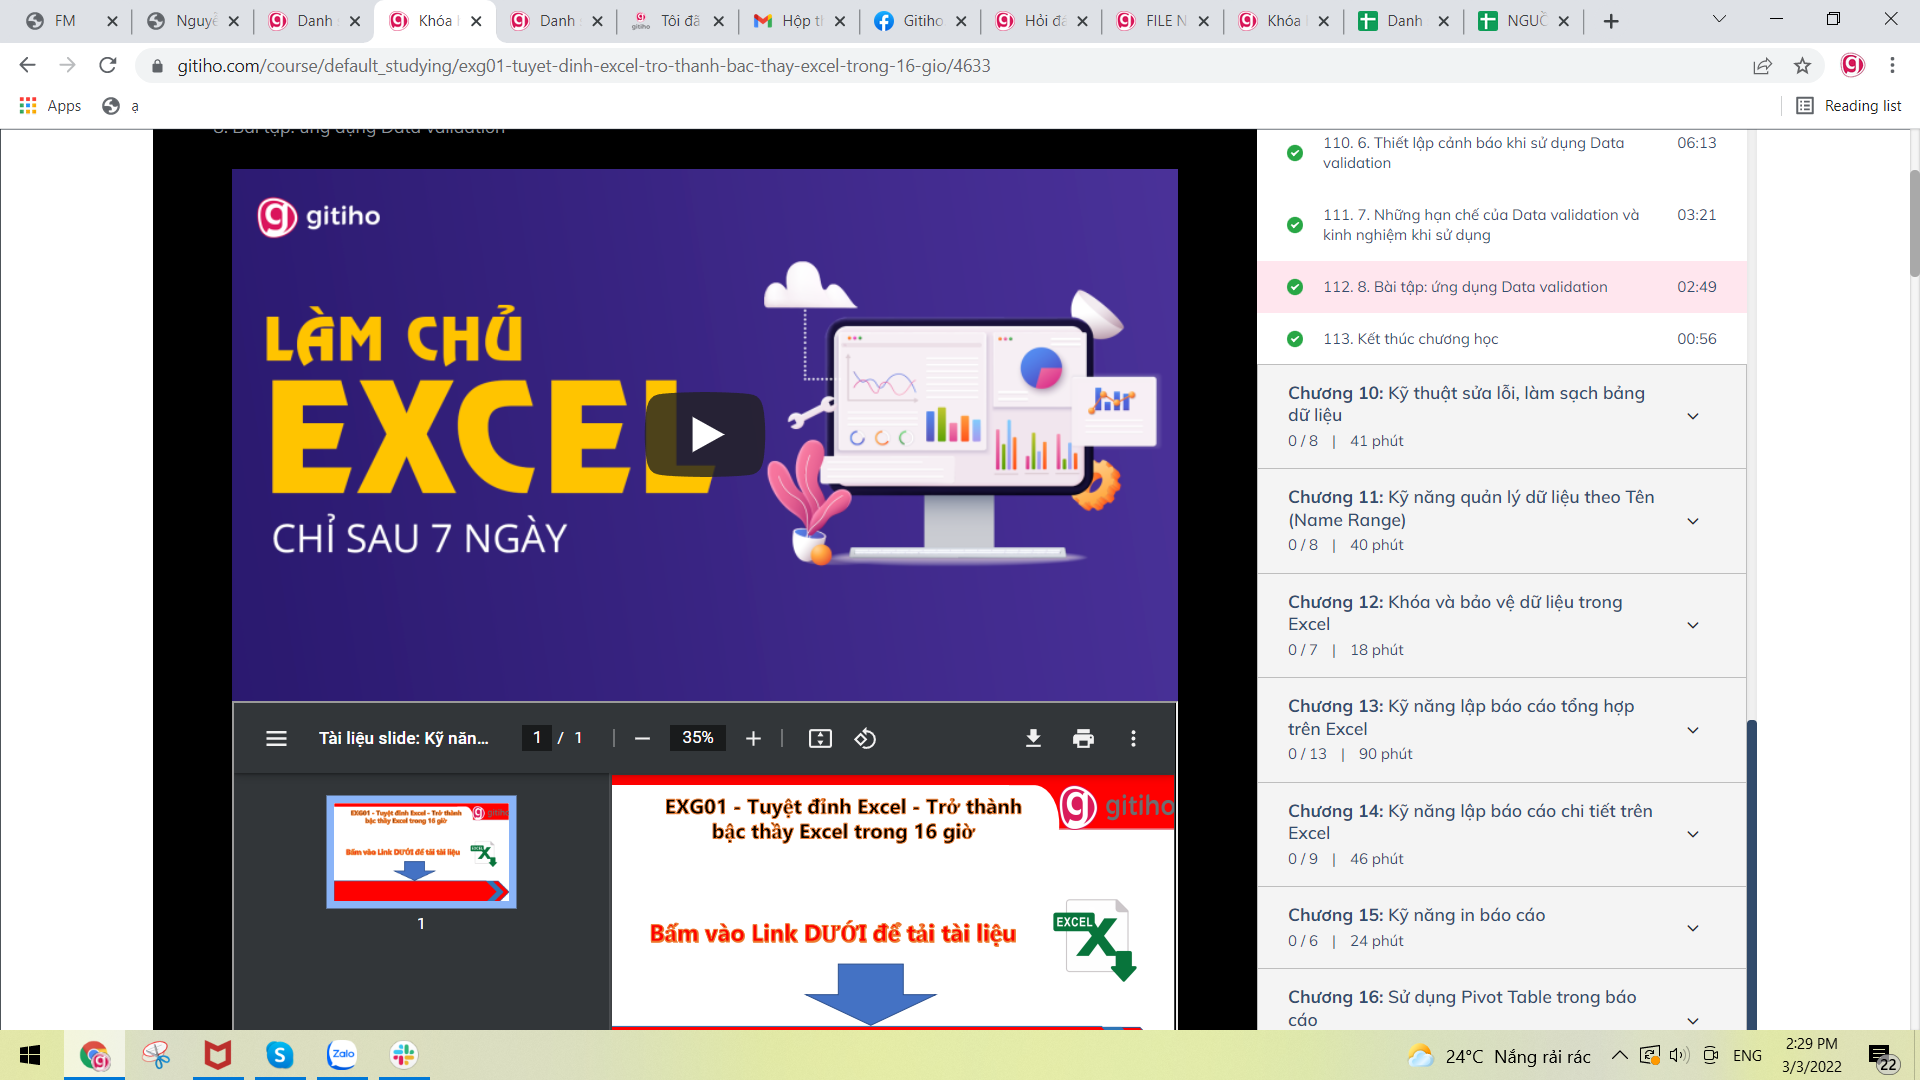Switch to the FILE N tab
Viewport: 1920px width, 1080px height.
[1163, 21]
